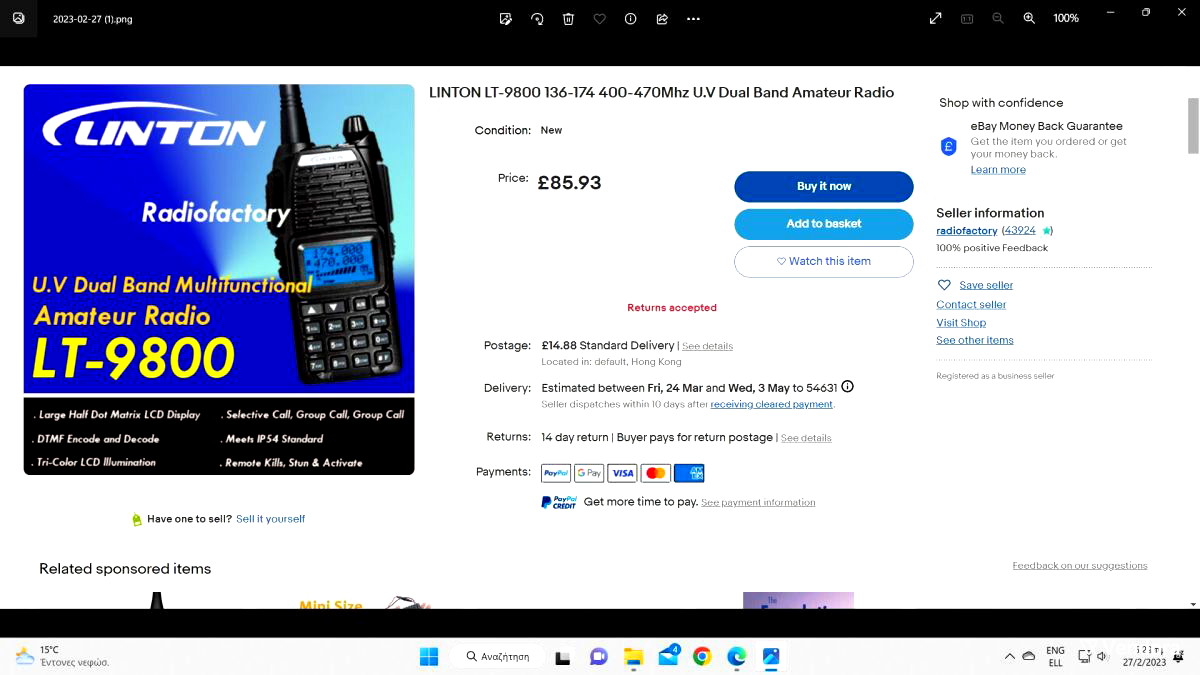Show file info panel icon

click(x=630, y=18)
